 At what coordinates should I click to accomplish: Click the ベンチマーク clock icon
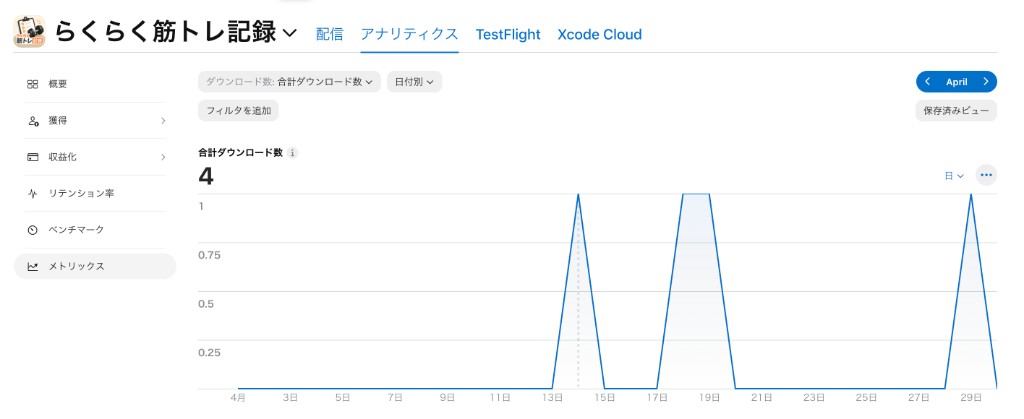coord(33,230)
